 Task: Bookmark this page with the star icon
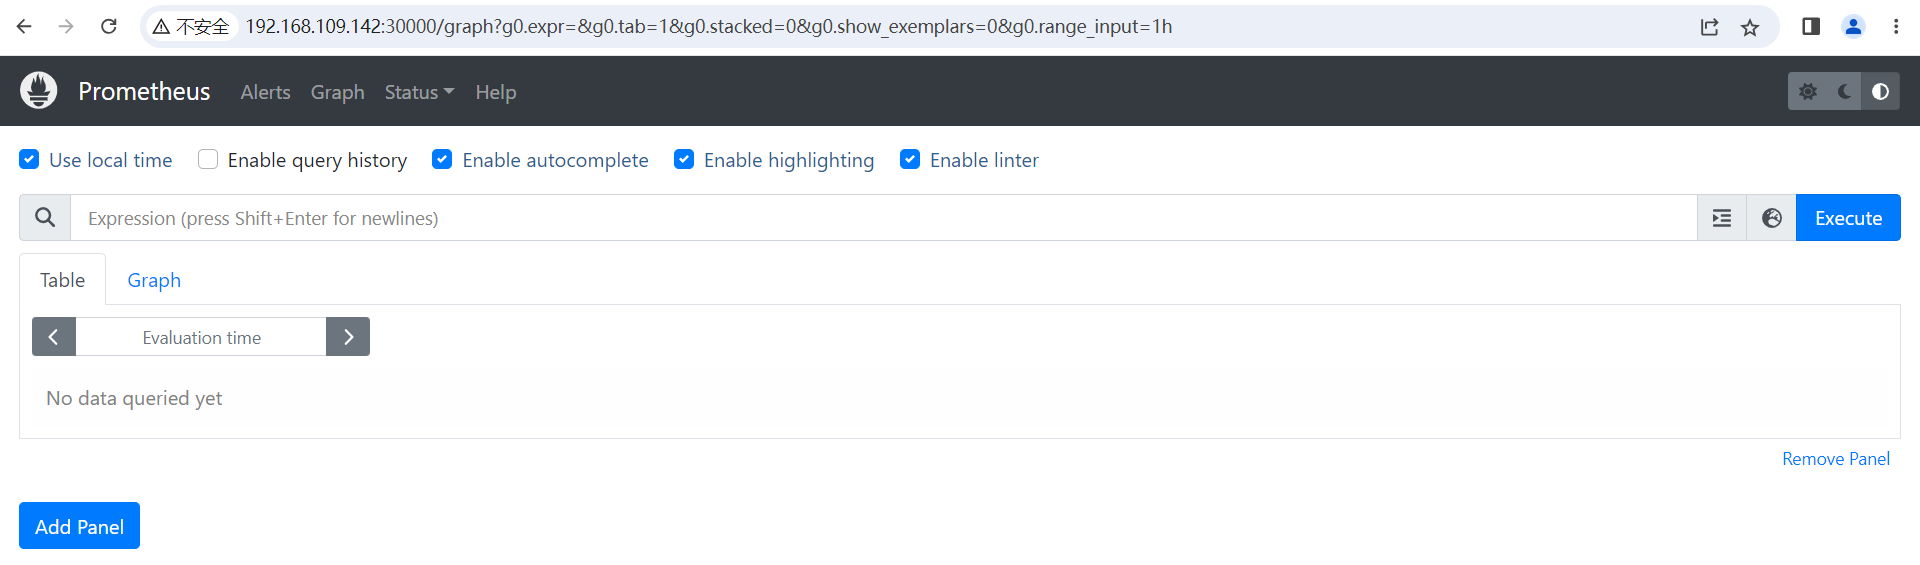pos(1750,27)
